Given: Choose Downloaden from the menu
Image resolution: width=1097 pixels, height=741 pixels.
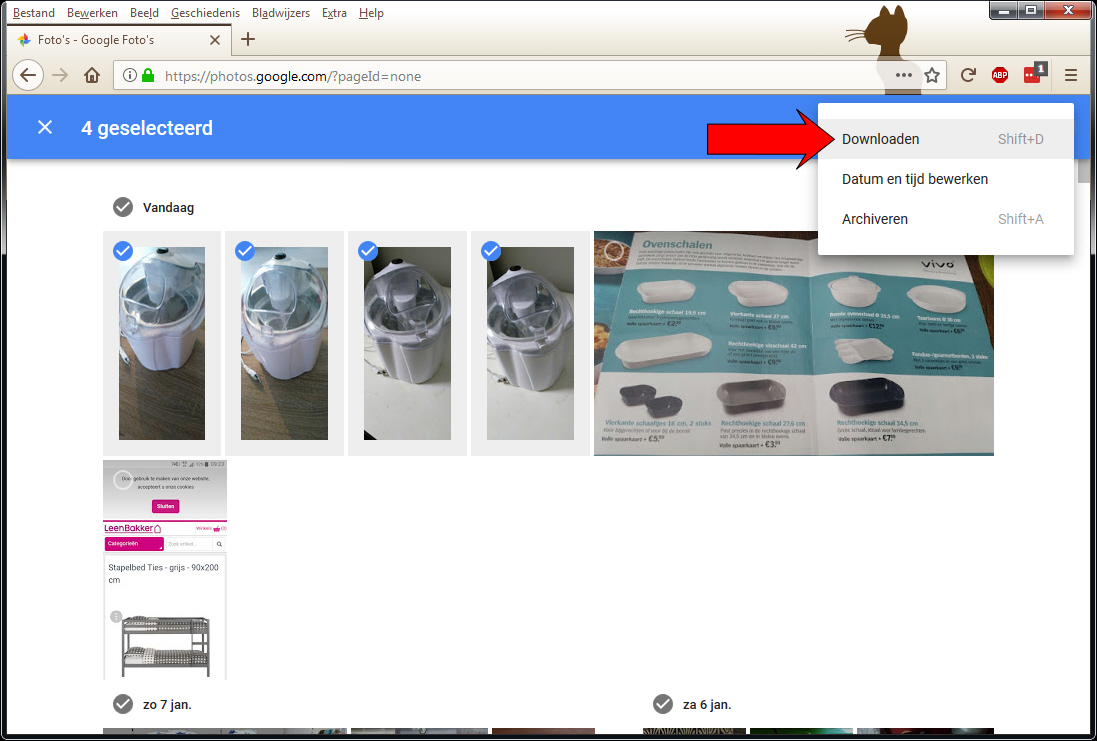Looking at the screenshot, I should click(881, 139).
